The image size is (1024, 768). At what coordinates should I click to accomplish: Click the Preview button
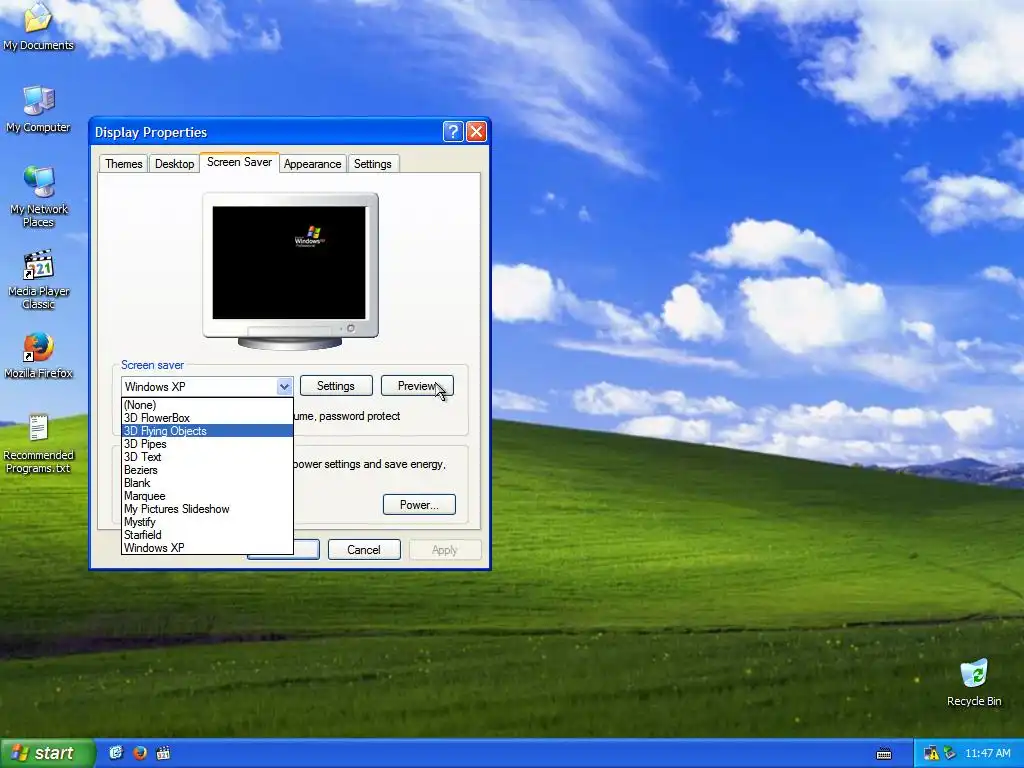coord(417,386)
